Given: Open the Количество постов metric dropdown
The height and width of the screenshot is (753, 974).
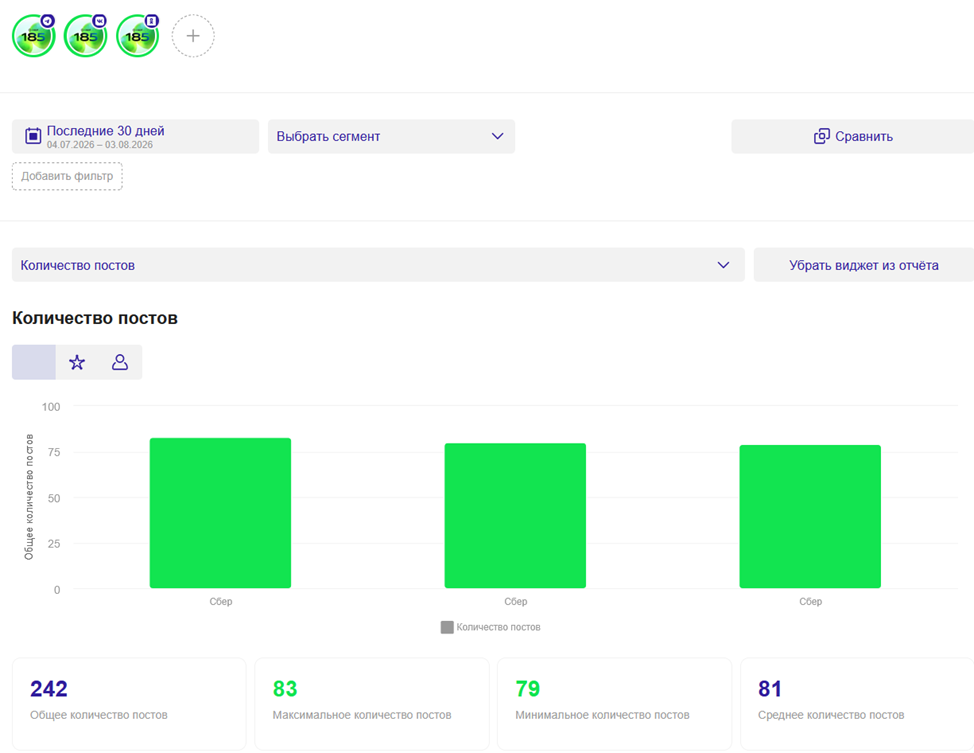Looking at the screenshot, I should point(378,265).
